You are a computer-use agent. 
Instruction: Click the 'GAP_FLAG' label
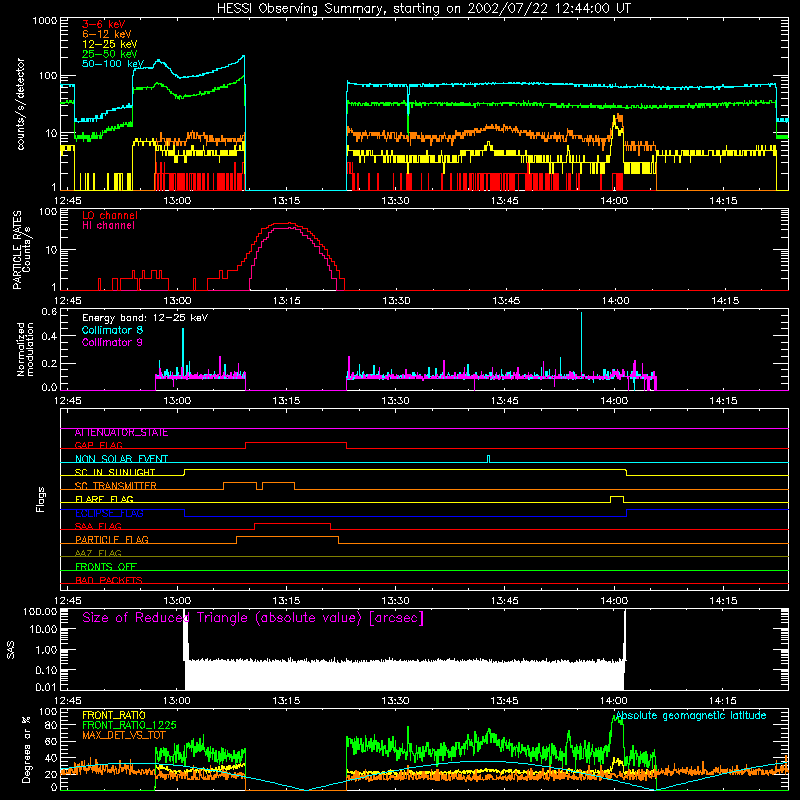[98, 445]
